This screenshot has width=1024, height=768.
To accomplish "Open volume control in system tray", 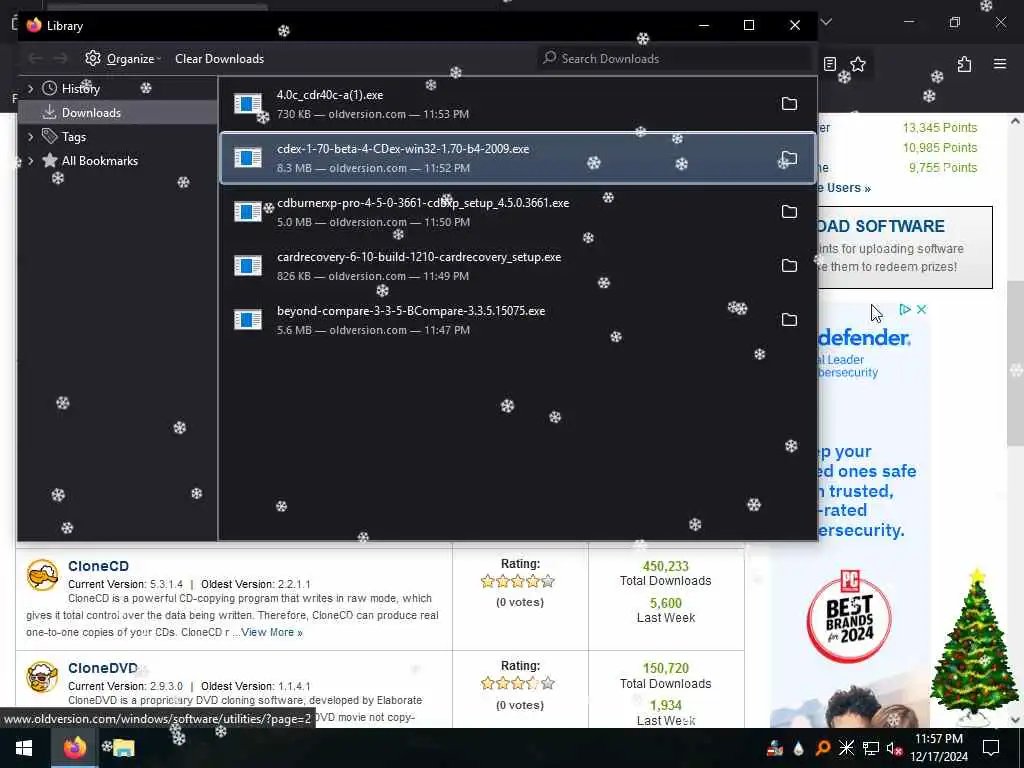I will pos(893,748).
